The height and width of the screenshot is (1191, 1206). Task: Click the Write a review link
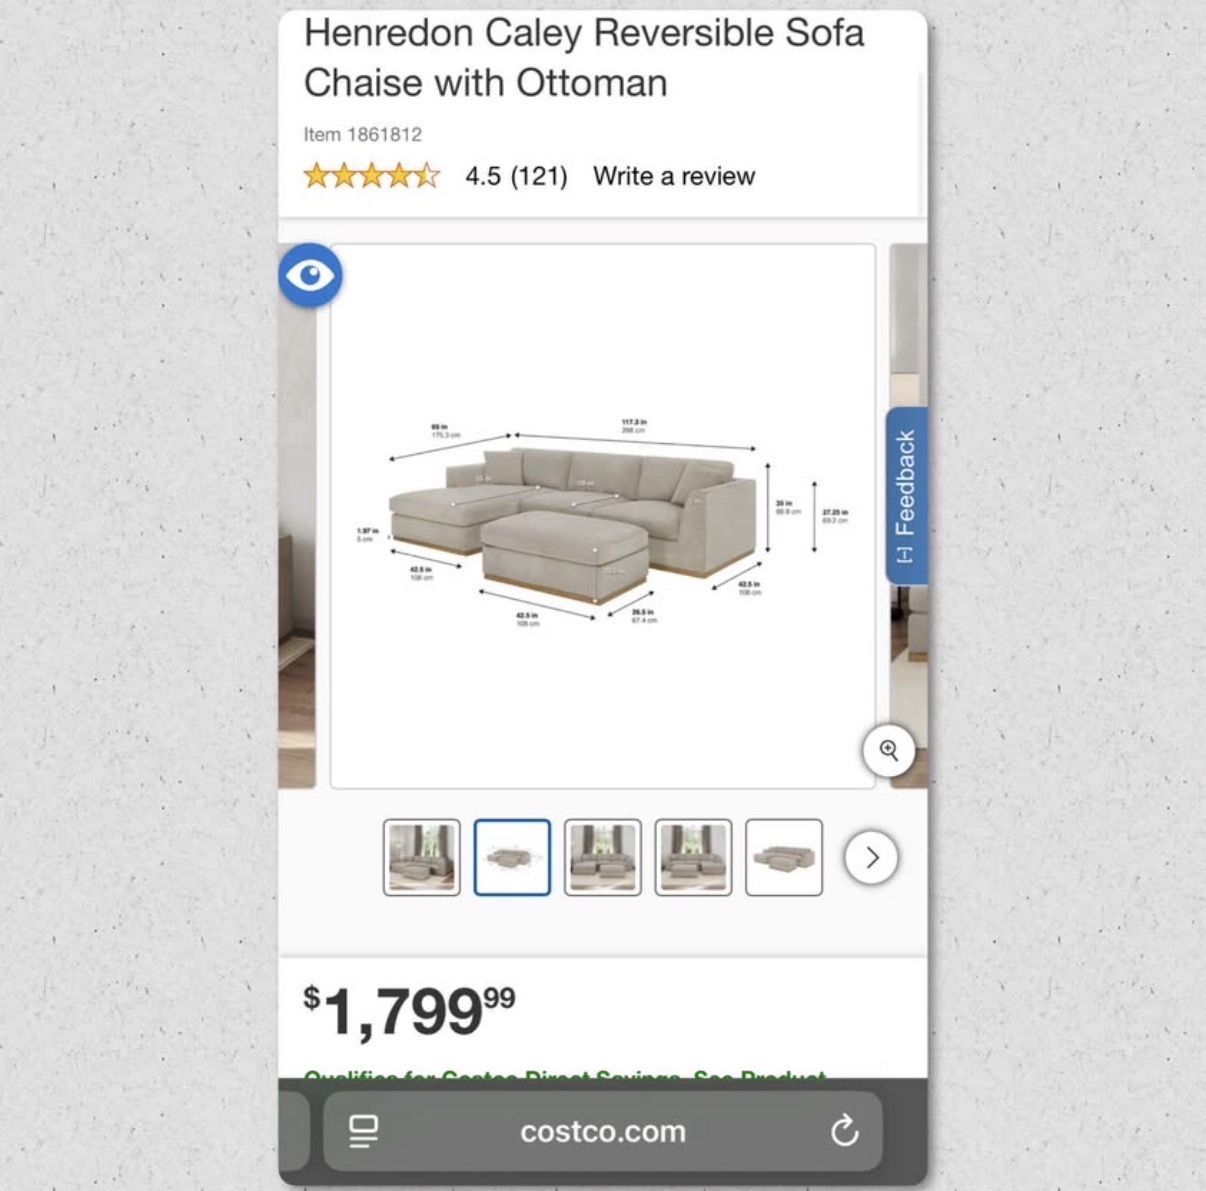coord(674,176)
